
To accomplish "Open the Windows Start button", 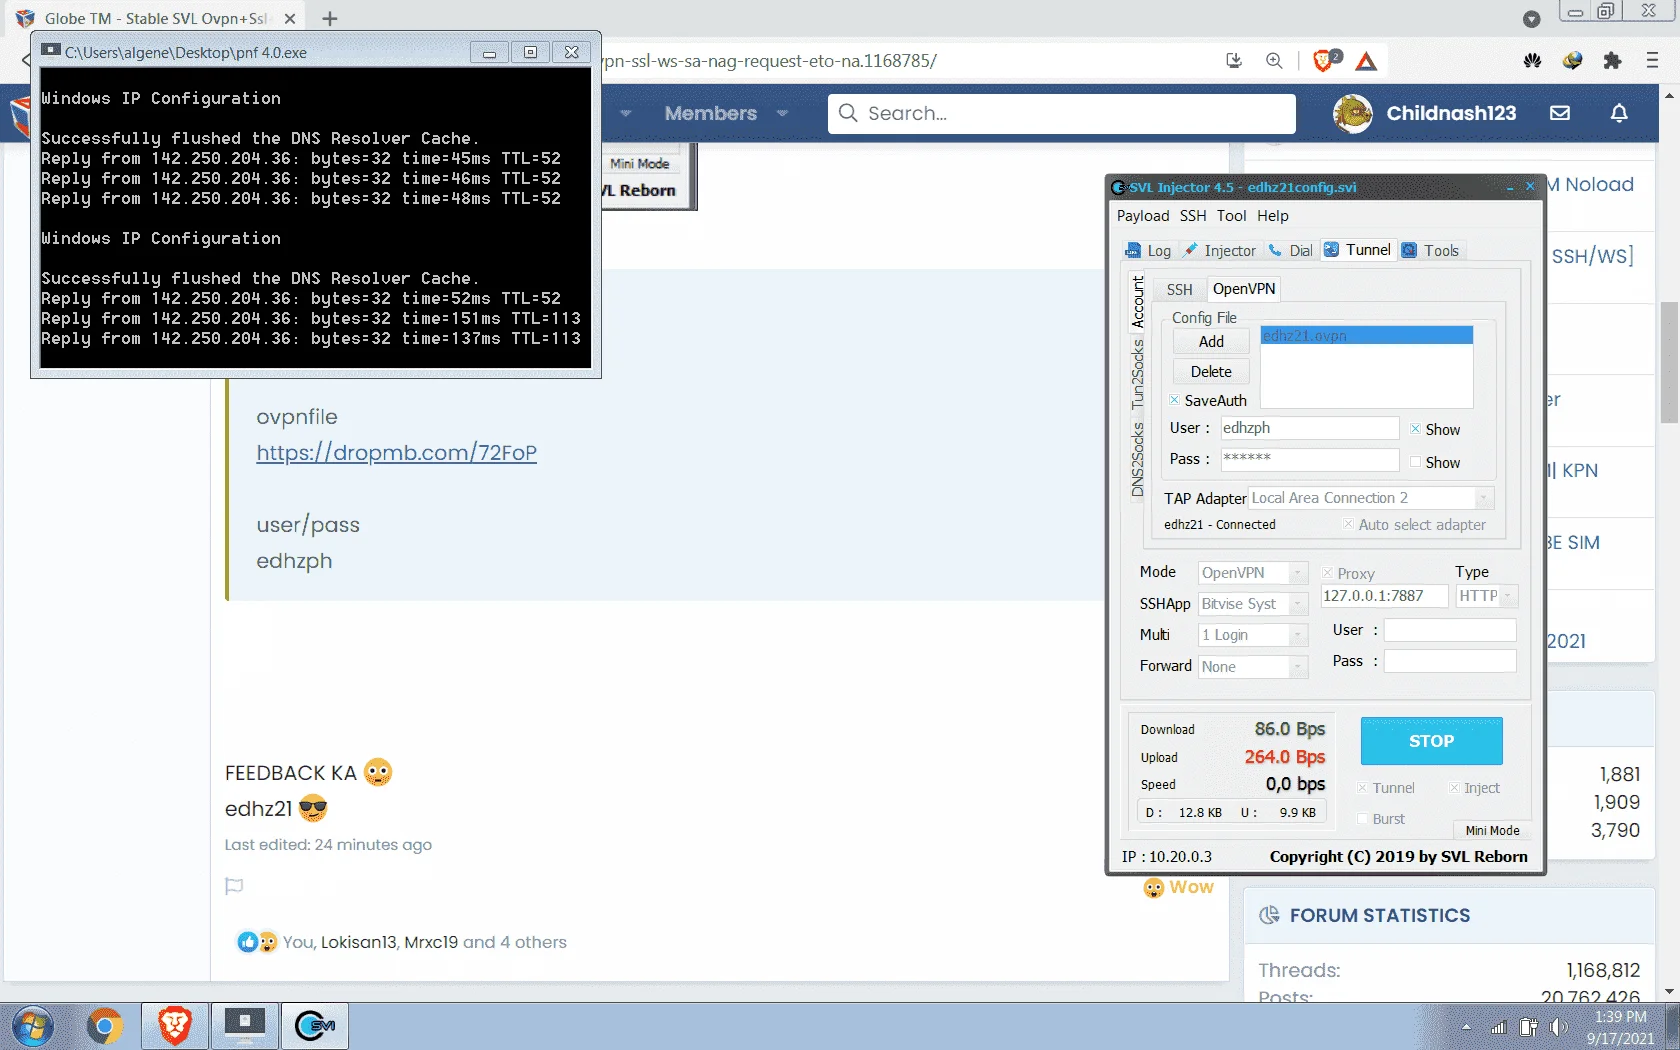I will pyautogui.click(x=32, y=1026).
